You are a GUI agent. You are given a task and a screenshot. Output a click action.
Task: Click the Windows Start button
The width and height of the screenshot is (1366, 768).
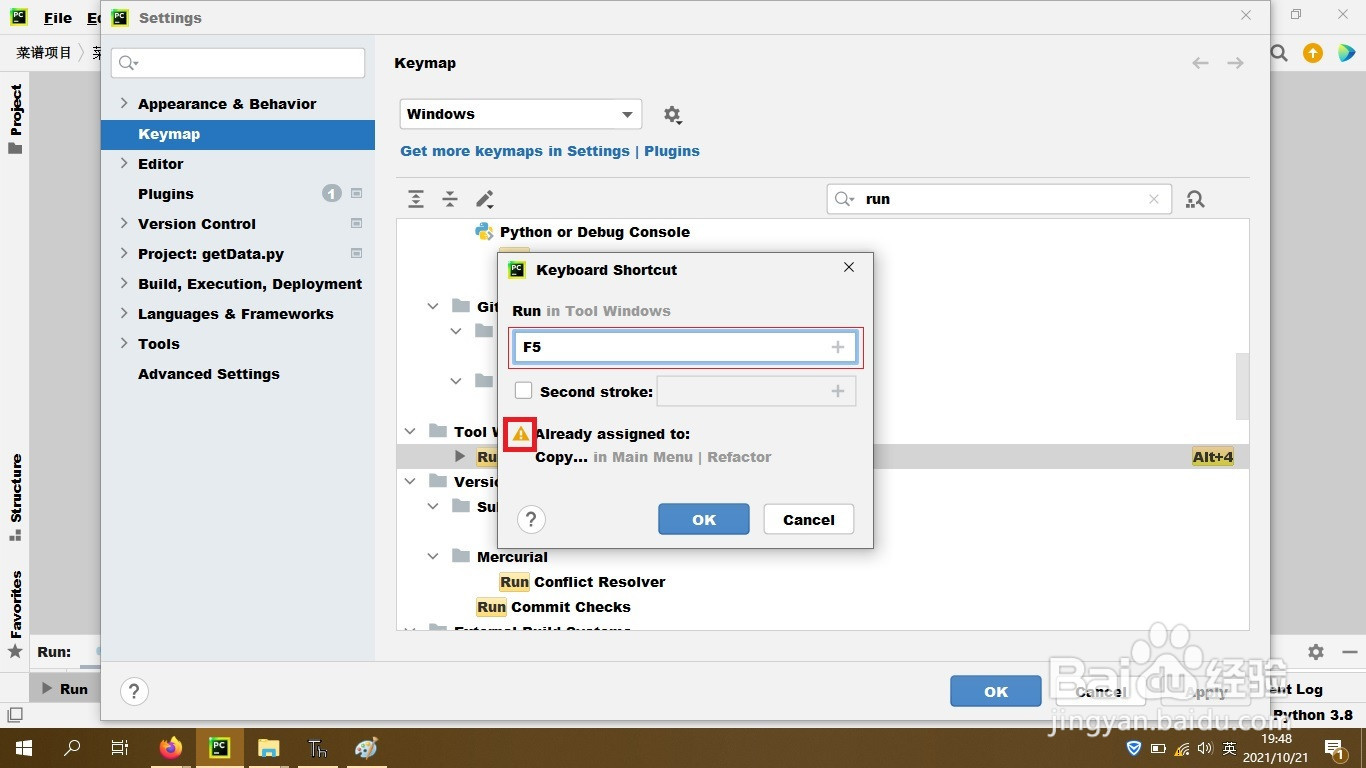24,747
